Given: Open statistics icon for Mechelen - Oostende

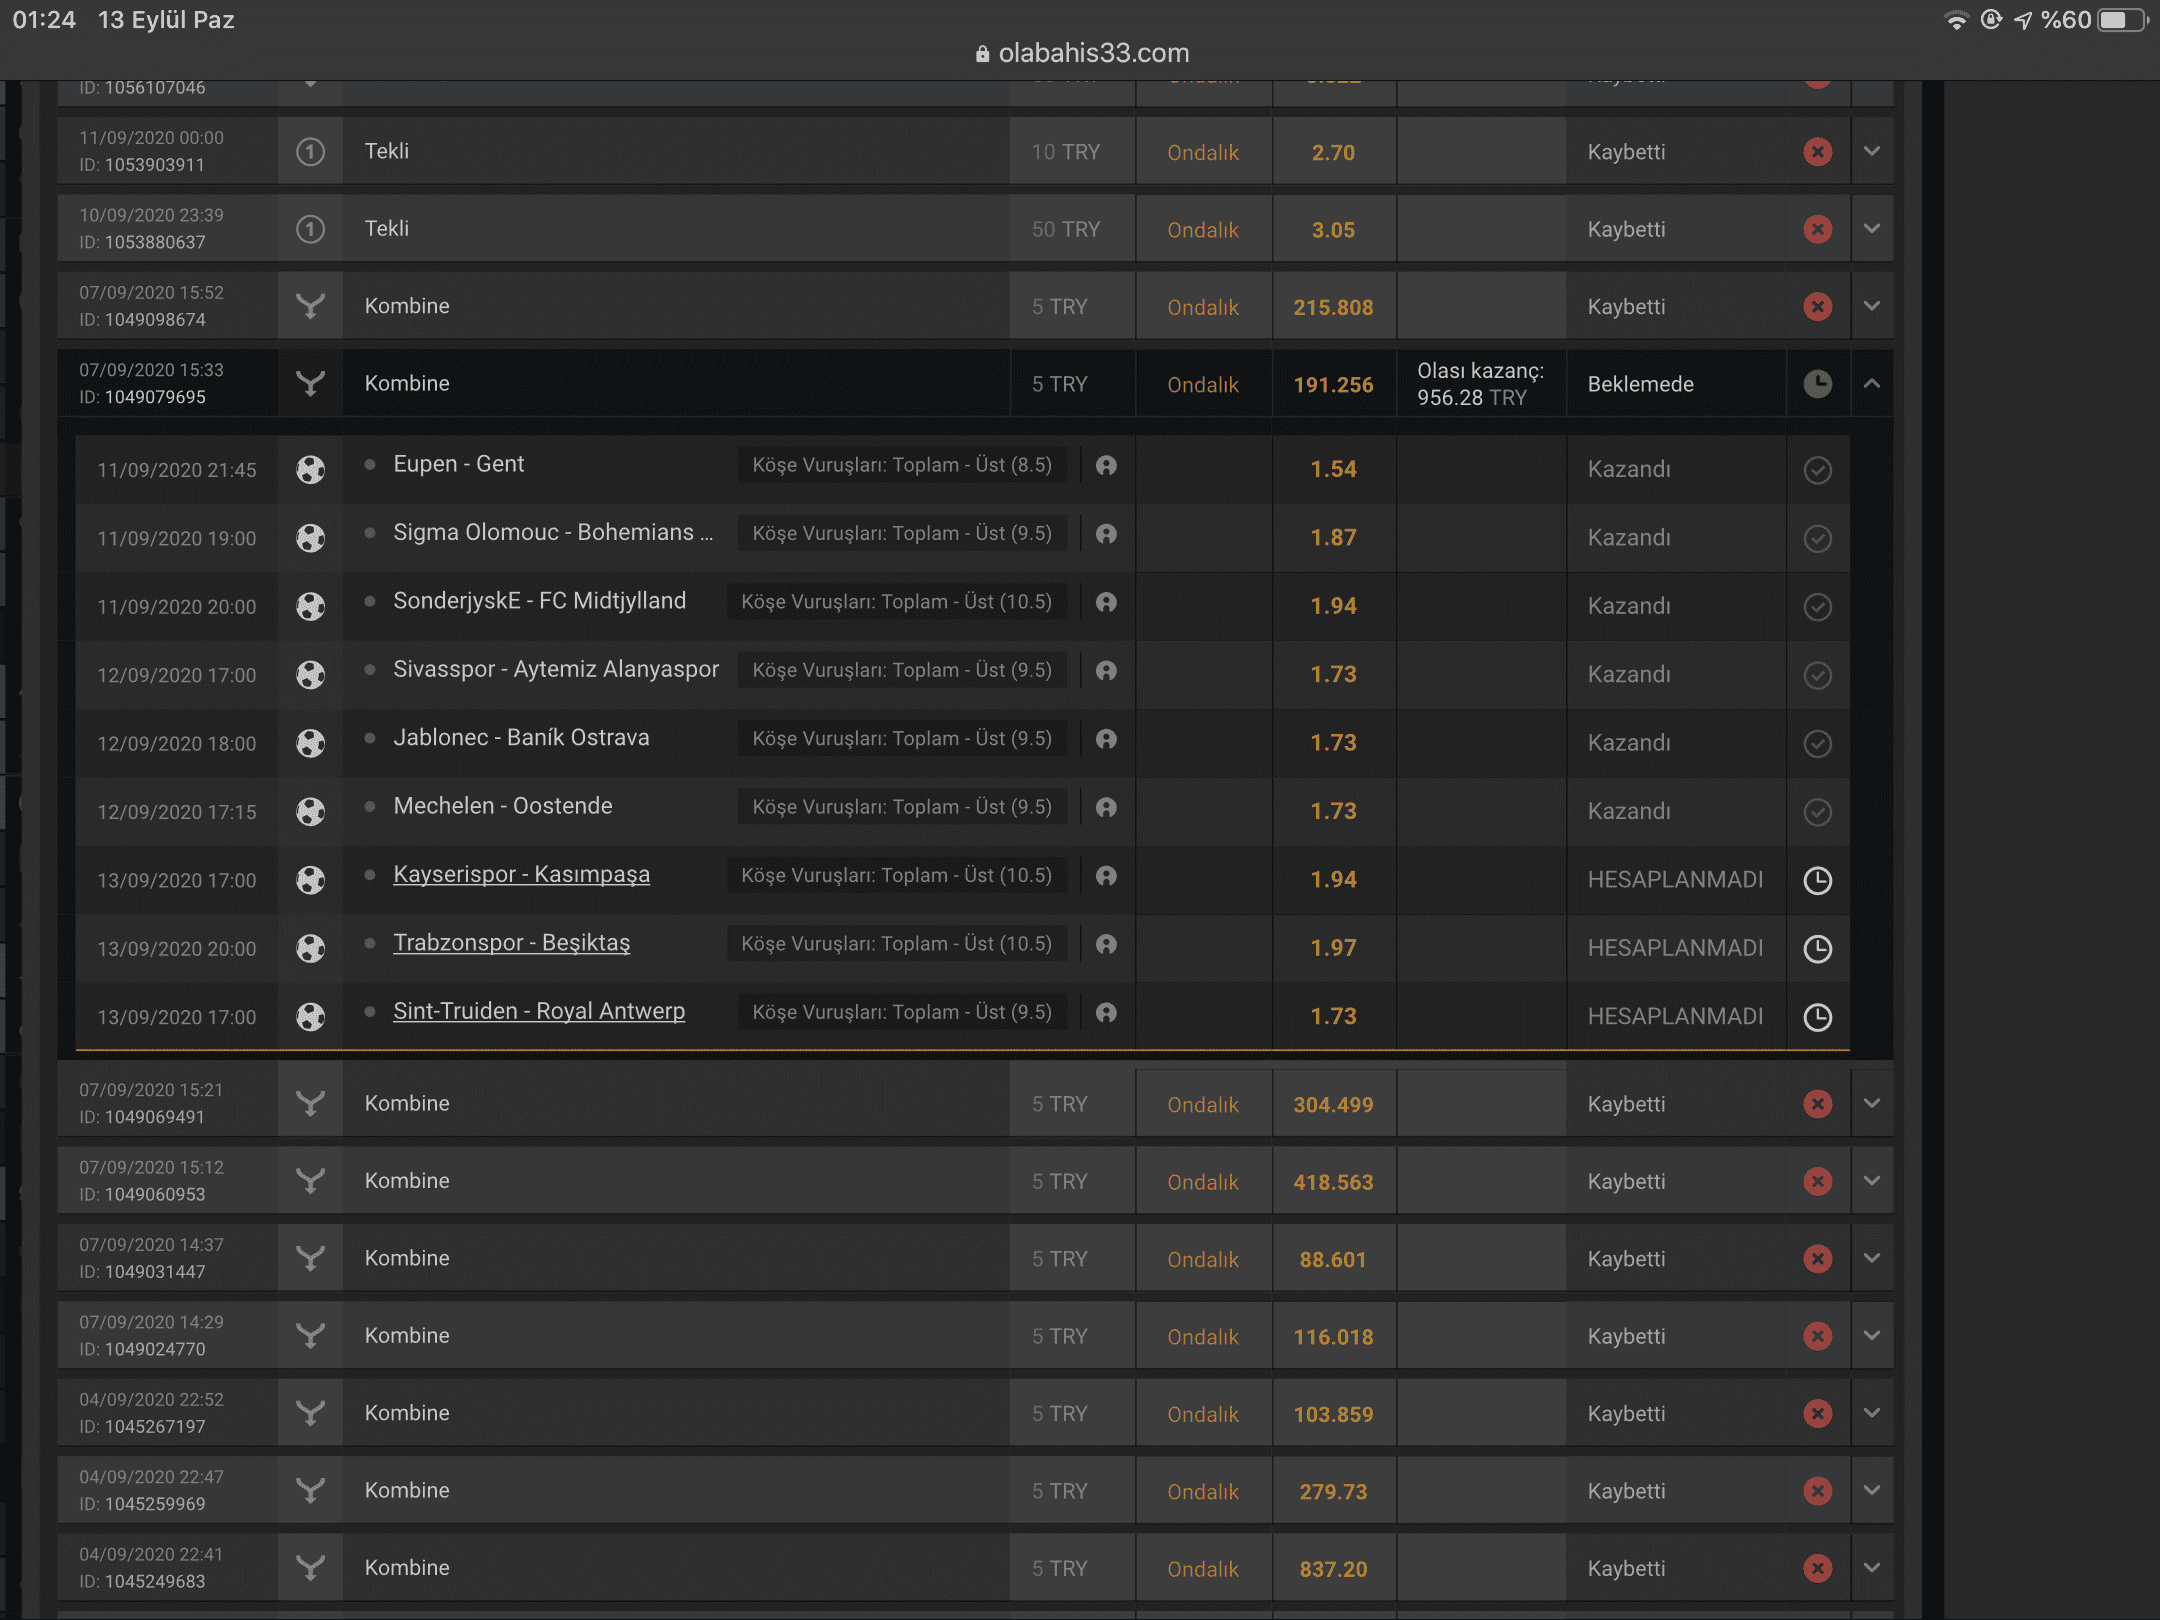Looking at the screenshot, I should pyautogui.click(x=1106, y=807).
